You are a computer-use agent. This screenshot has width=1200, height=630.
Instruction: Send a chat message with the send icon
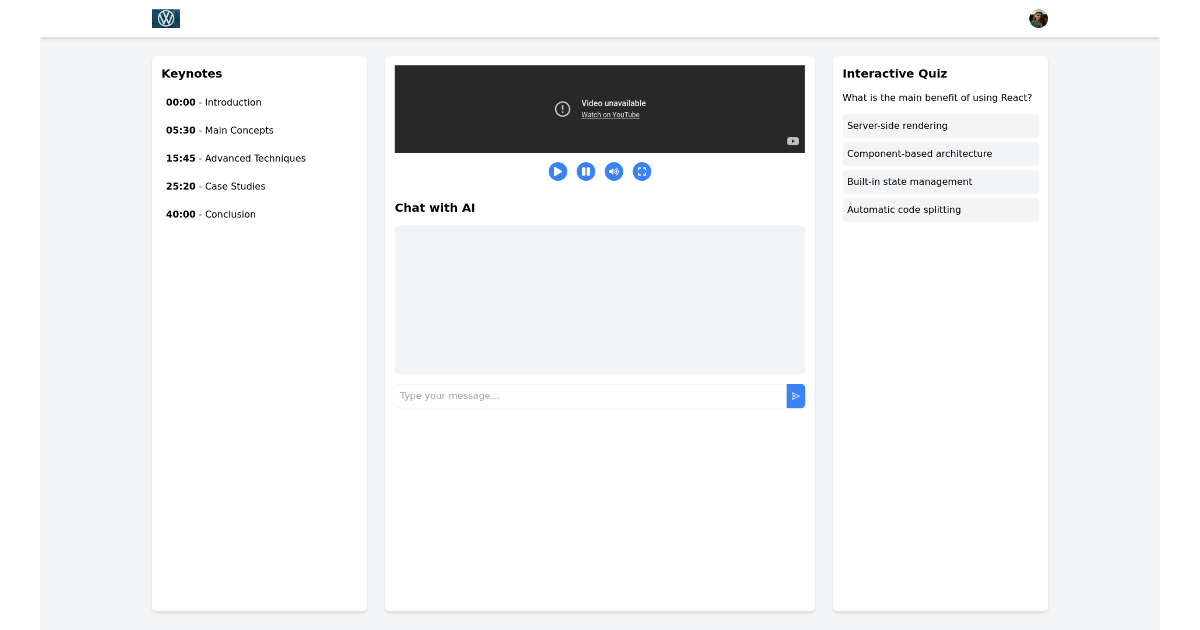pyautogui.click(x=795, y=396)
